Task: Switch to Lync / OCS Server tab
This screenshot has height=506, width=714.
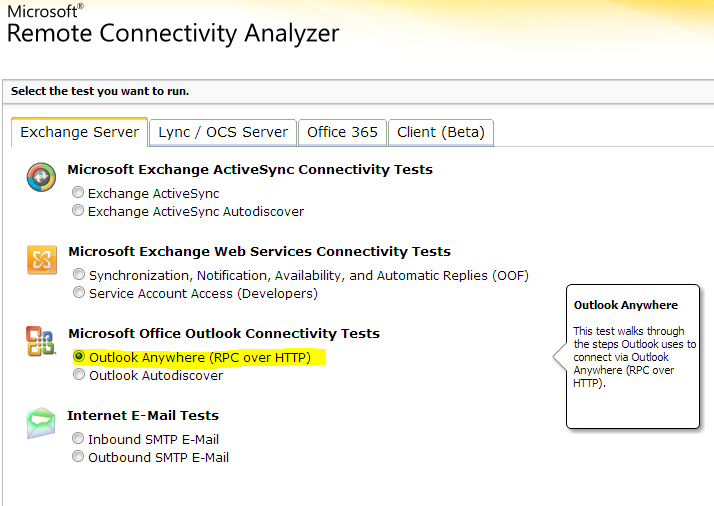Action: click(x=223, y=133)
